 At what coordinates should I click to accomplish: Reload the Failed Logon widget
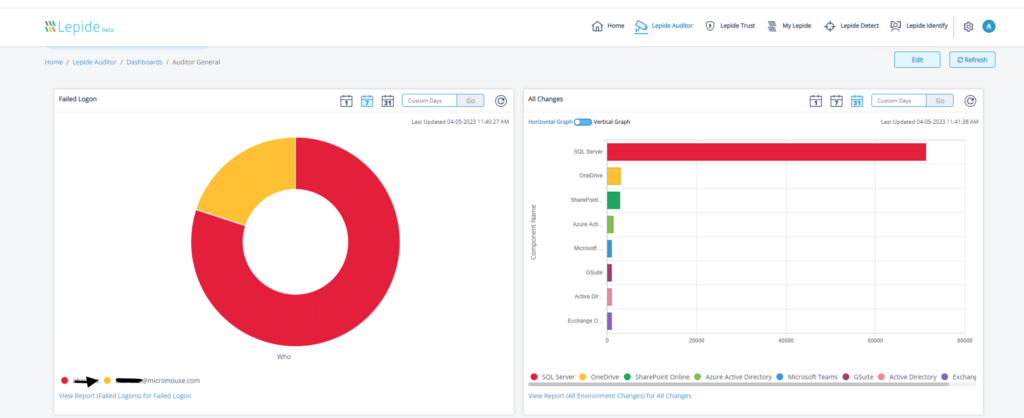coord(501,101)
